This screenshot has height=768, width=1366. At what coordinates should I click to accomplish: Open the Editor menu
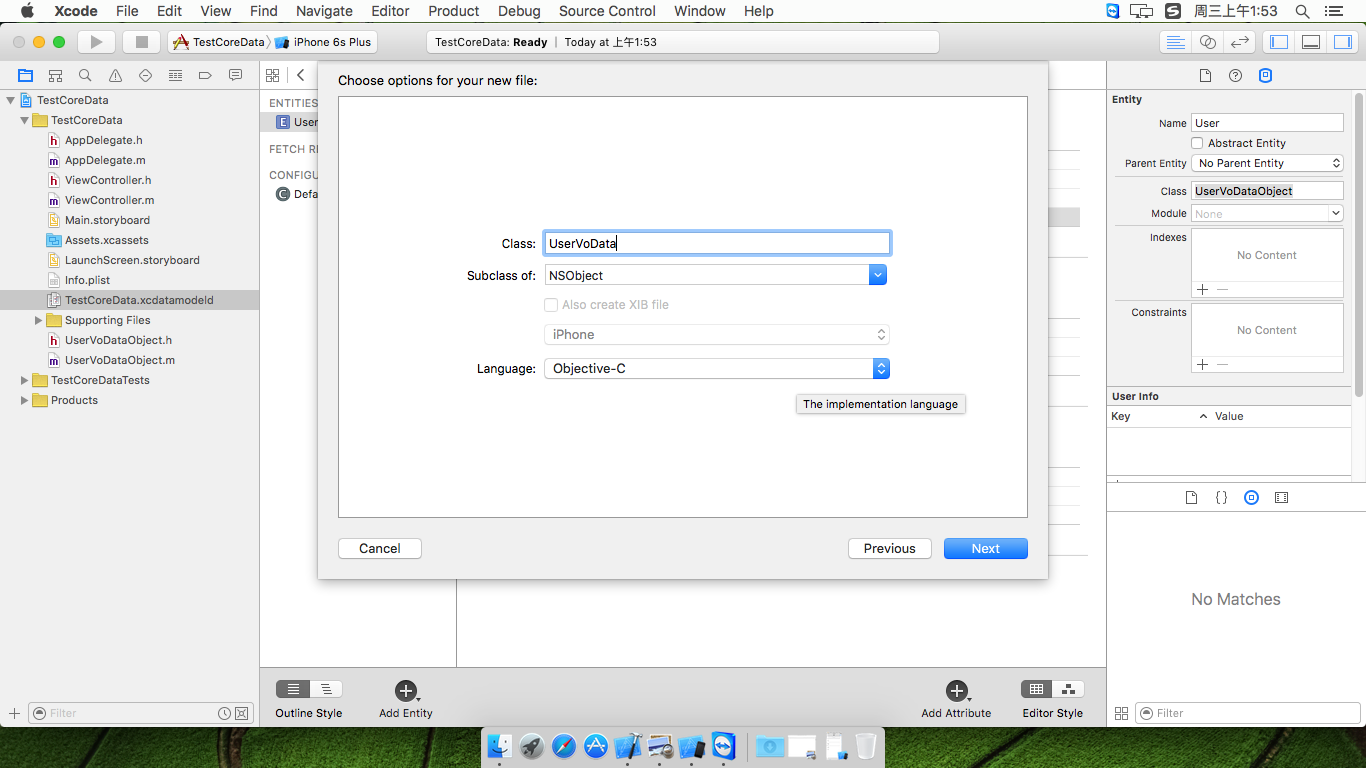390,11
